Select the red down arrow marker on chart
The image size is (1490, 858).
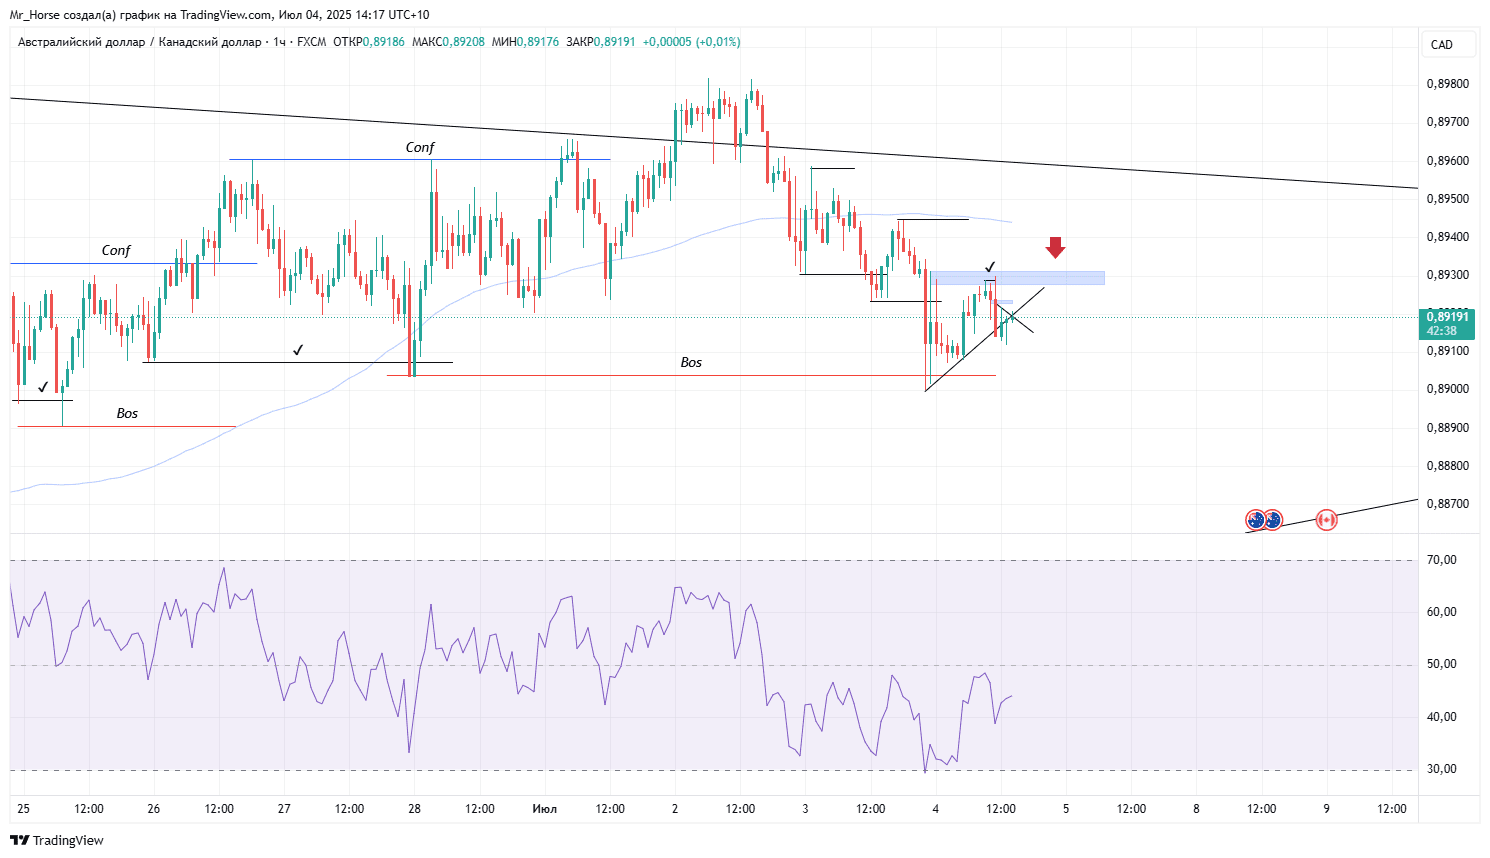click(x=1055, y=247)
